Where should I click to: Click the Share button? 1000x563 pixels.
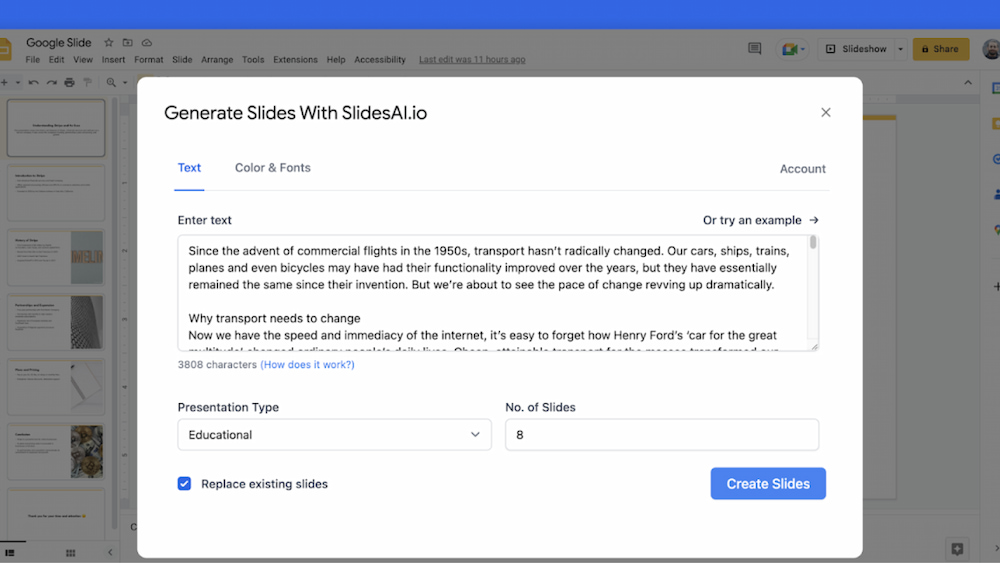coord(941,49)
